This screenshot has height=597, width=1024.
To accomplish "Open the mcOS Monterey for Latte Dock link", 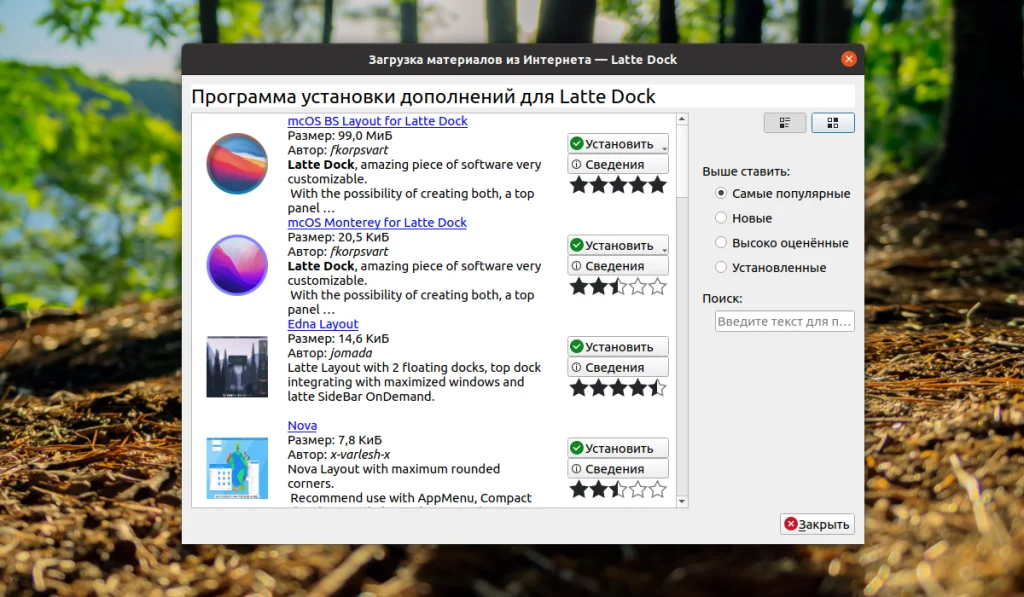I will click(x=377, y=222).
